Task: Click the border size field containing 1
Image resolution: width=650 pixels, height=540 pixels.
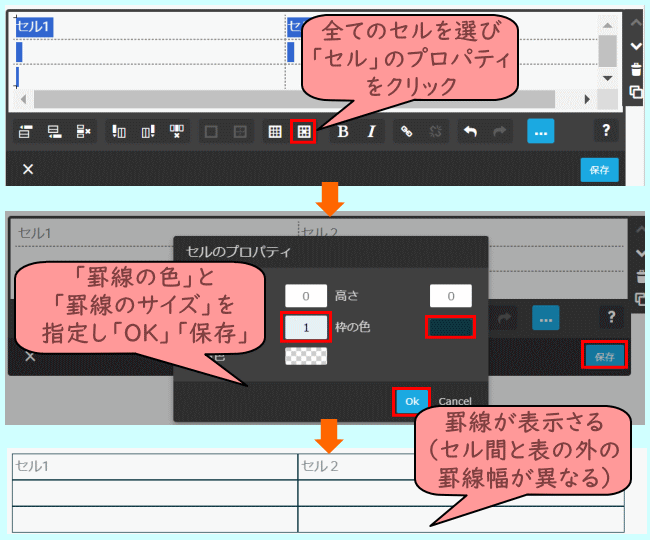Action: pos(306,327)
